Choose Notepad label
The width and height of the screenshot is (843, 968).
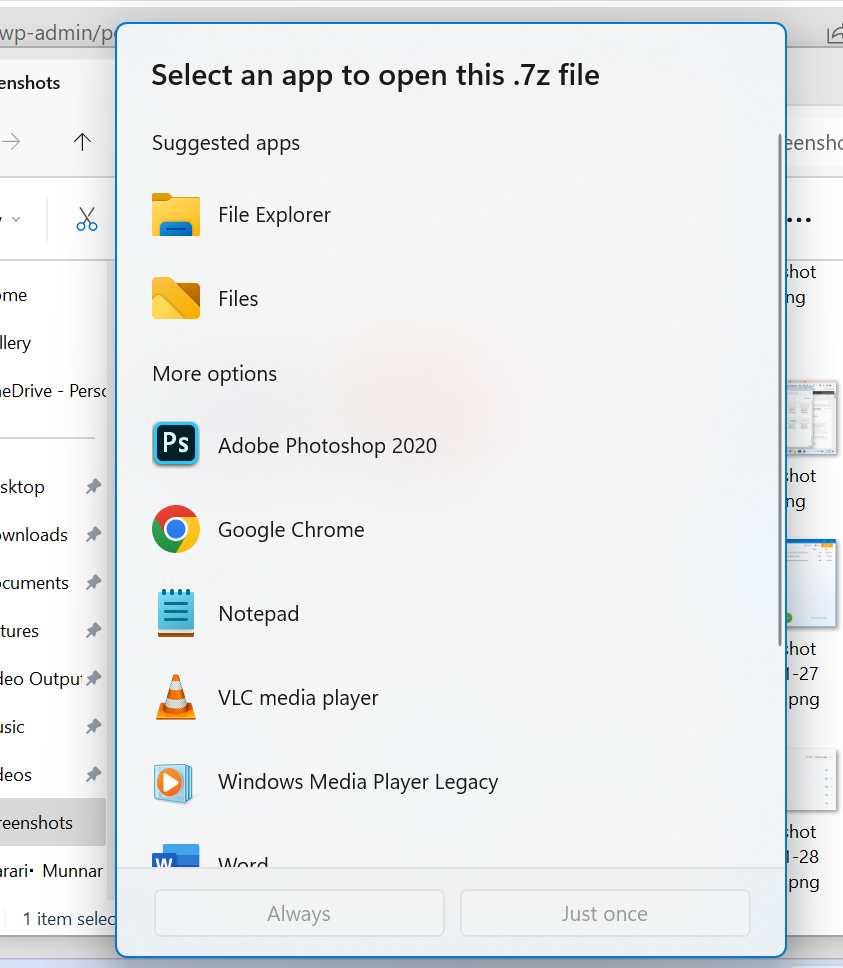tap(259, 614)
